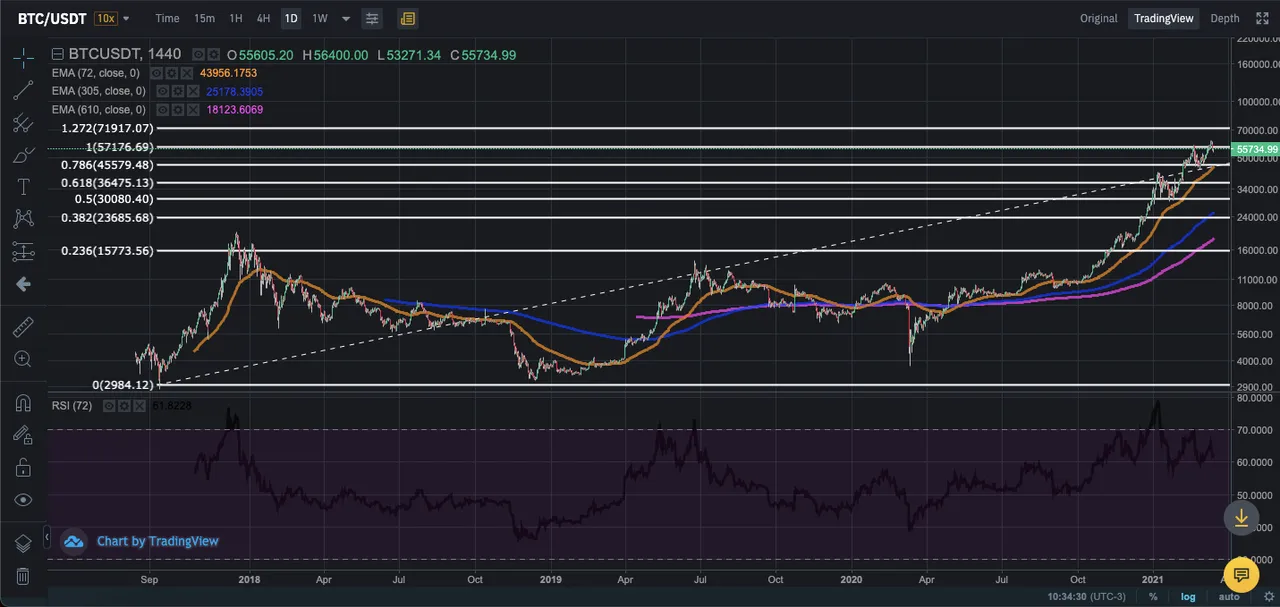This screenshot has height=607, width=1280.
Task: Hide the EMA 305 indicator
Action: coord(162,91)
